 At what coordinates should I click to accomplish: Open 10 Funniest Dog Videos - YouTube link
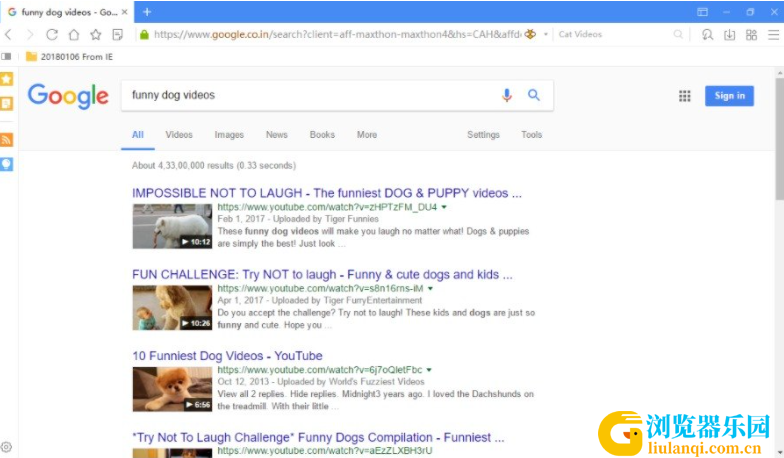pyautogui.click(x=228, y=356)
